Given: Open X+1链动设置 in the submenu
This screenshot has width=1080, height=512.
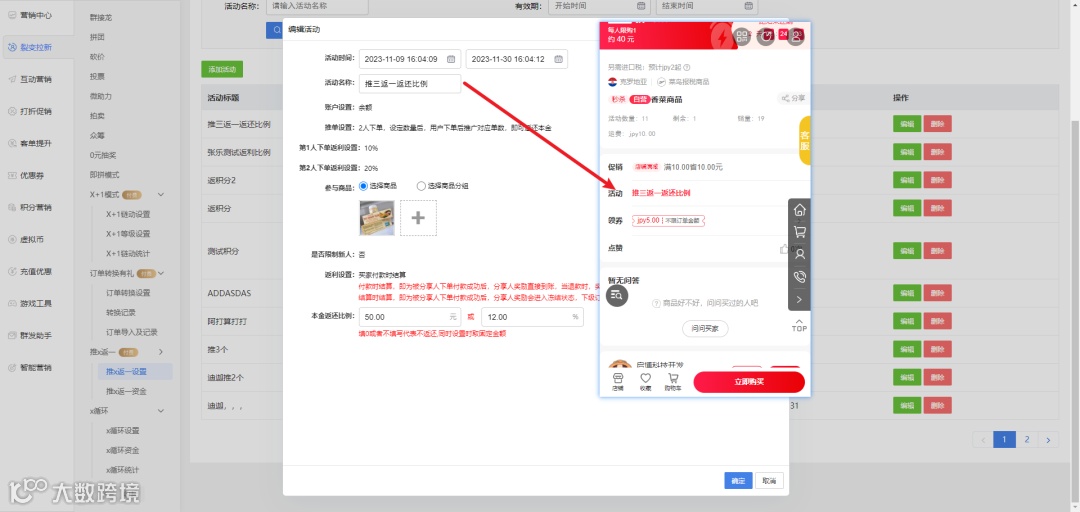Looking at the screenshot, I should click(x=127, y=214).
